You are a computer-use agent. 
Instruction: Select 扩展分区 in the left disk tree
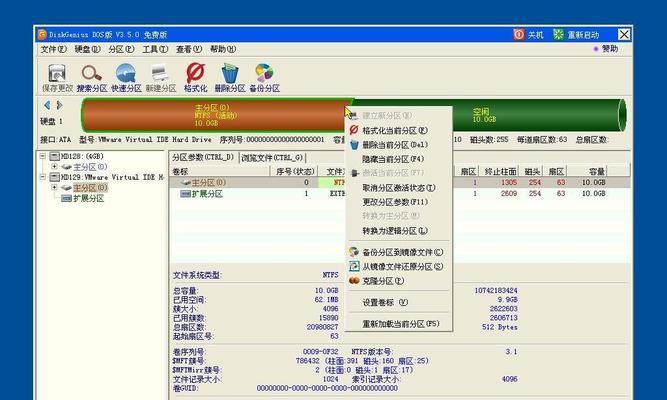tap(88, 198)
